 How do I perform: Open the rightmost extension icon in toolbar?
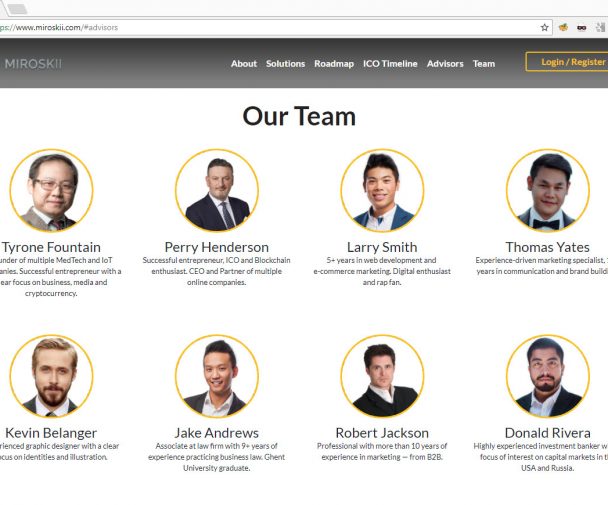(600, 28)
